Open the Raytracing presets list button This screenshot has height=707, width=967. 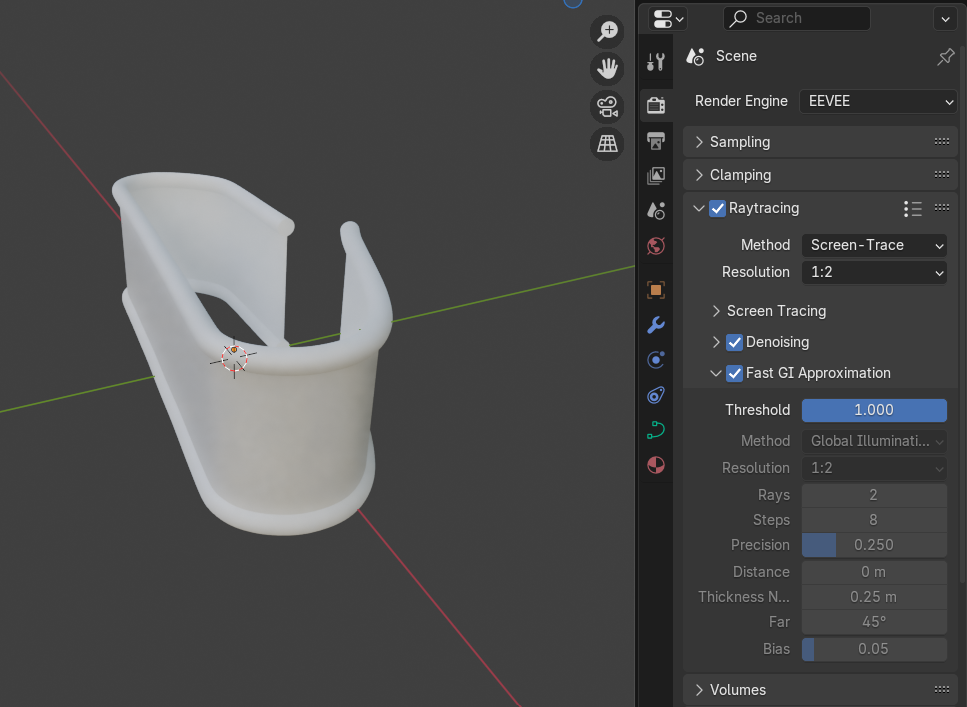click(x=912, y=208)
